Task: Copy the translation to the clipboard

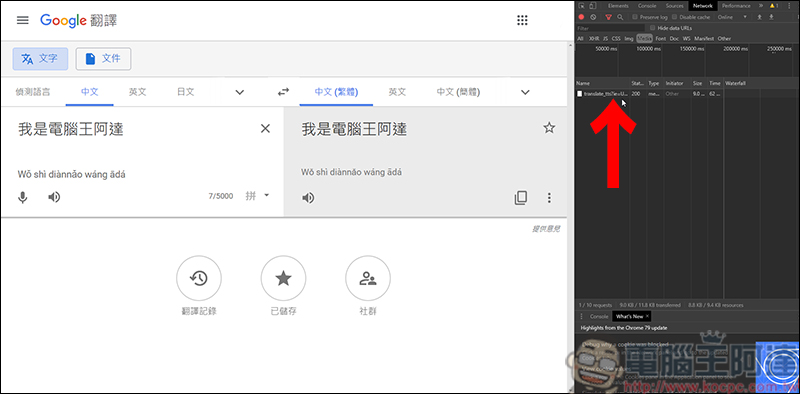Action: (521, 198)
